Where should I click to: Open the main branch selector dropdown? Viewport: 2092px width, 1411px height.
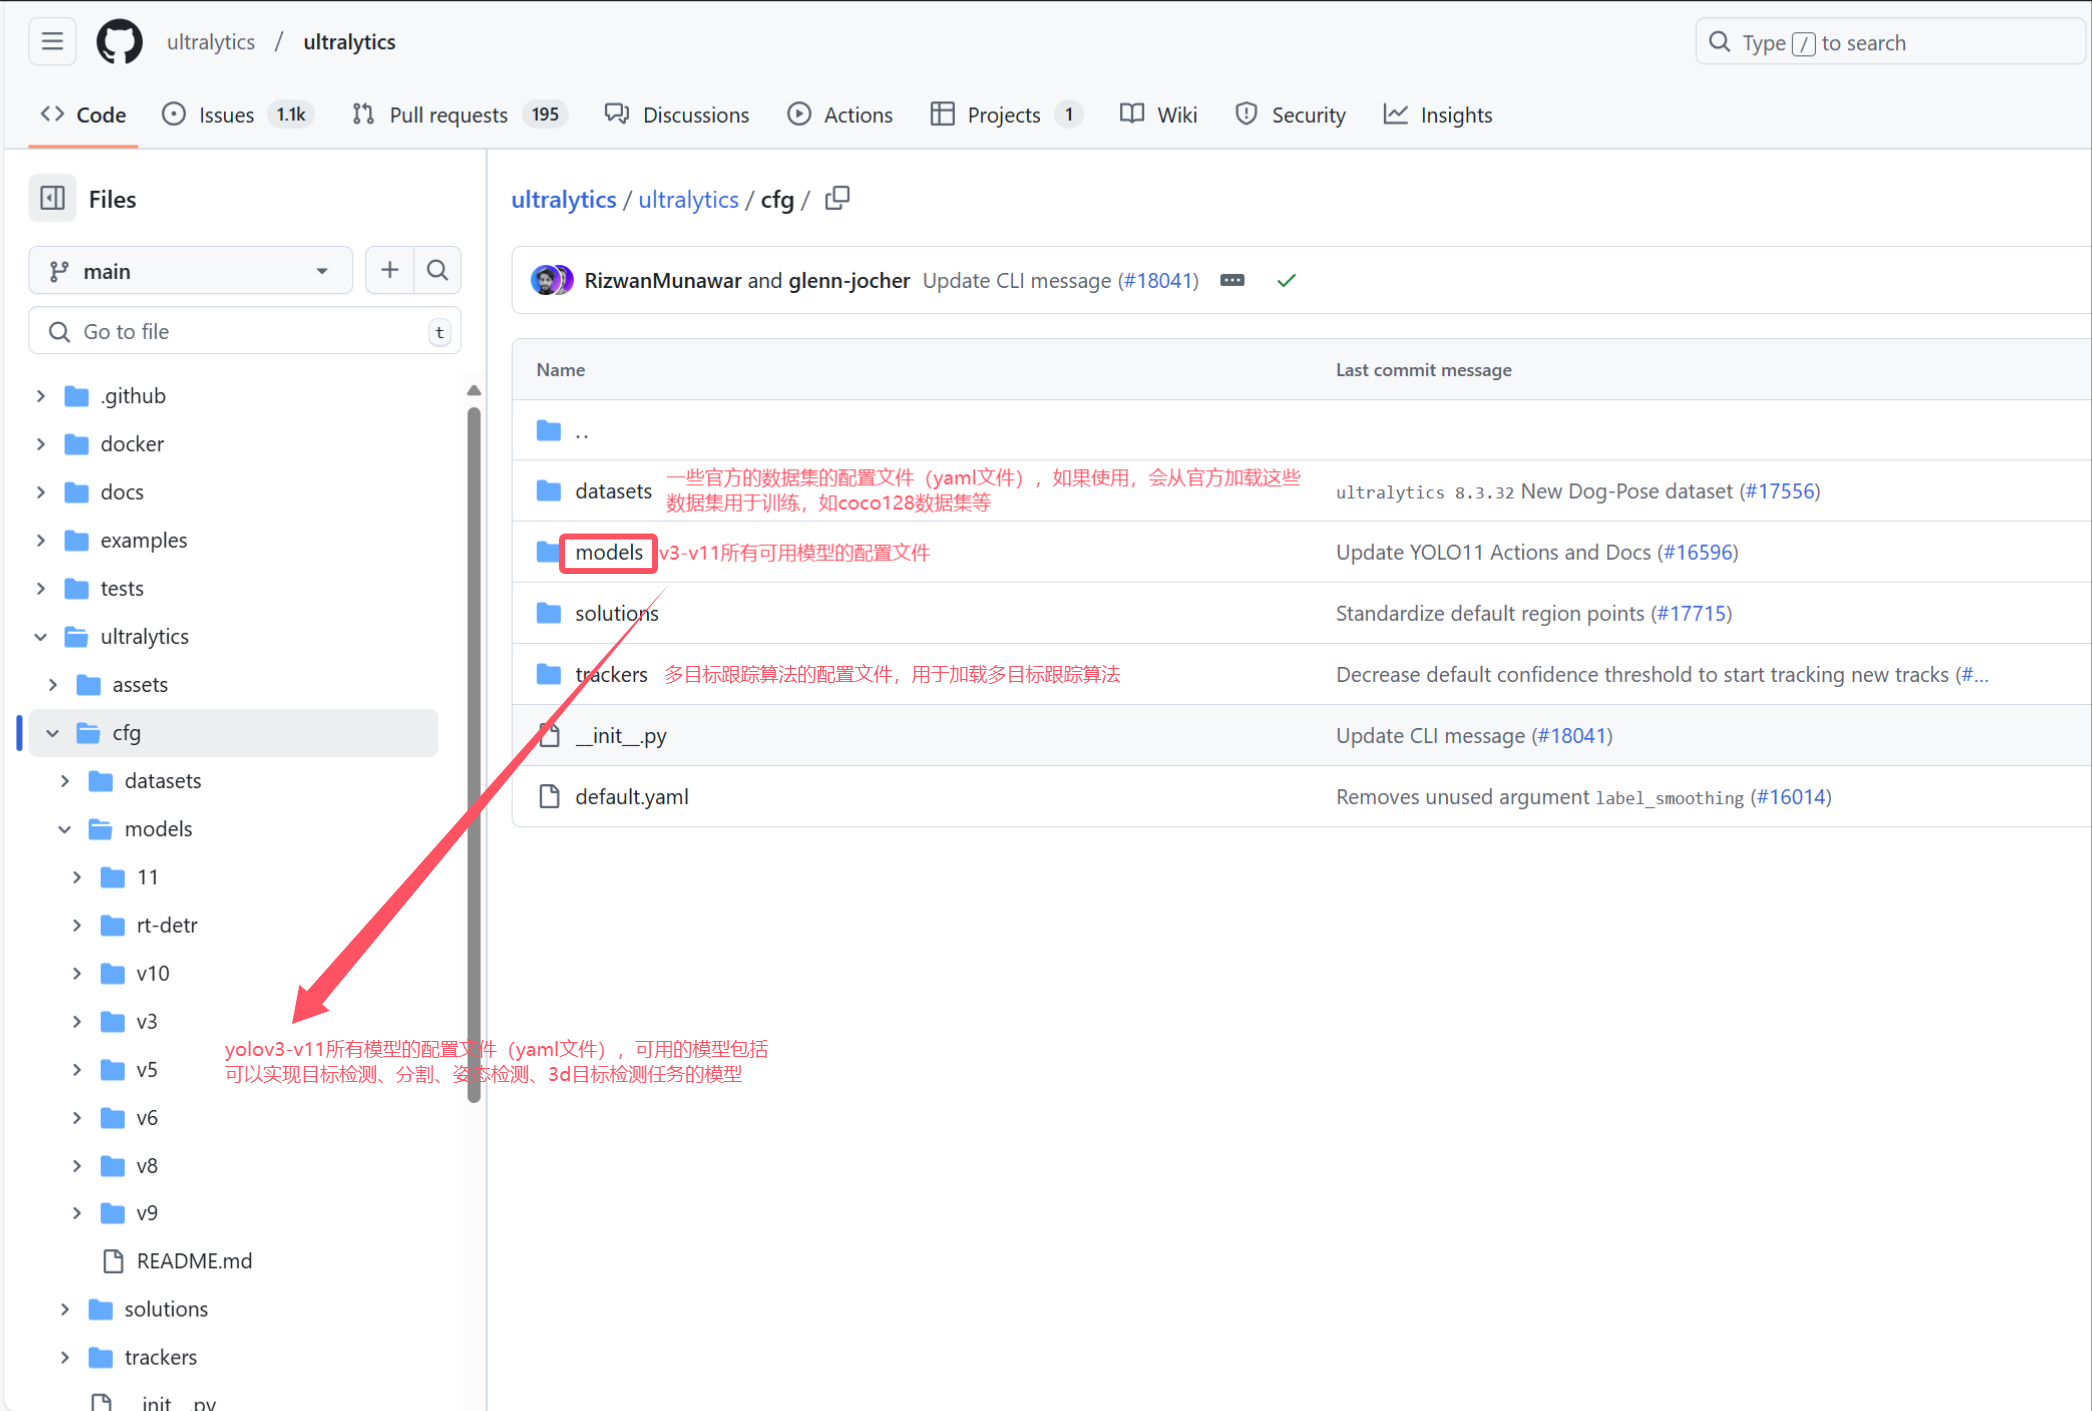point(190,271)
